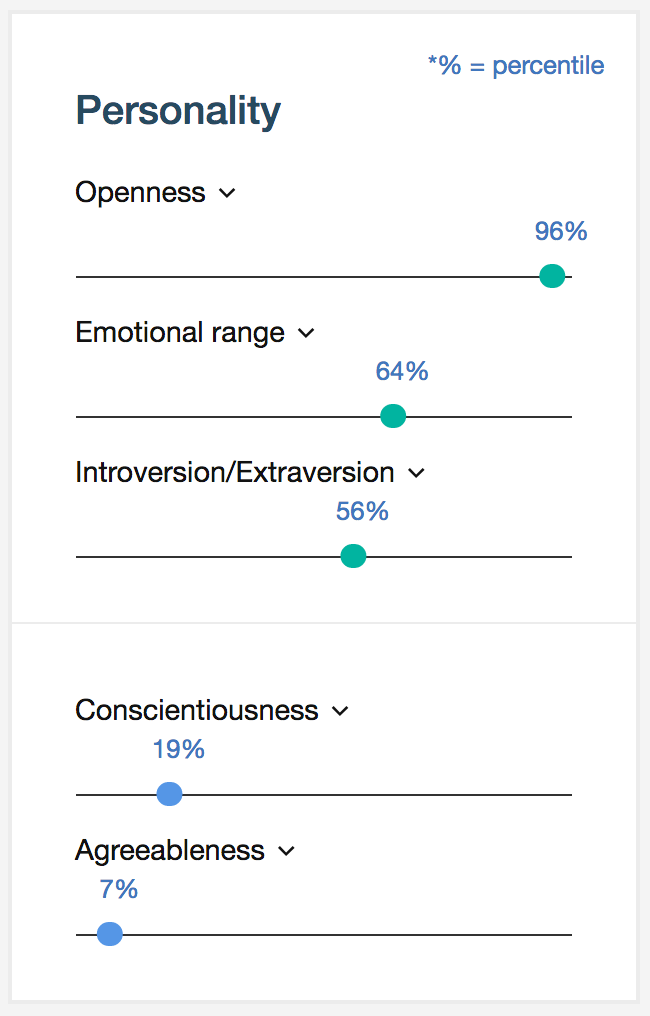Click the 19% Conscientiousness percentile value
This screenshot has width=650, height=1016.
[x=179, y=750]
